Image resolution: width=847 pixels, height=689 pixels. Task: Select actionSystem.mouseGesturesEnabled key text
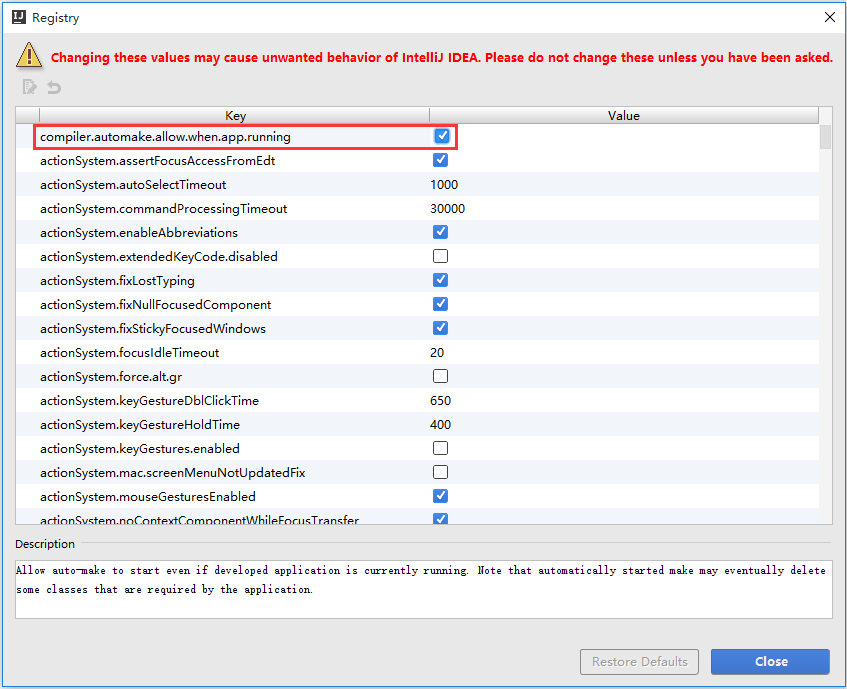[x=148, y=497]
